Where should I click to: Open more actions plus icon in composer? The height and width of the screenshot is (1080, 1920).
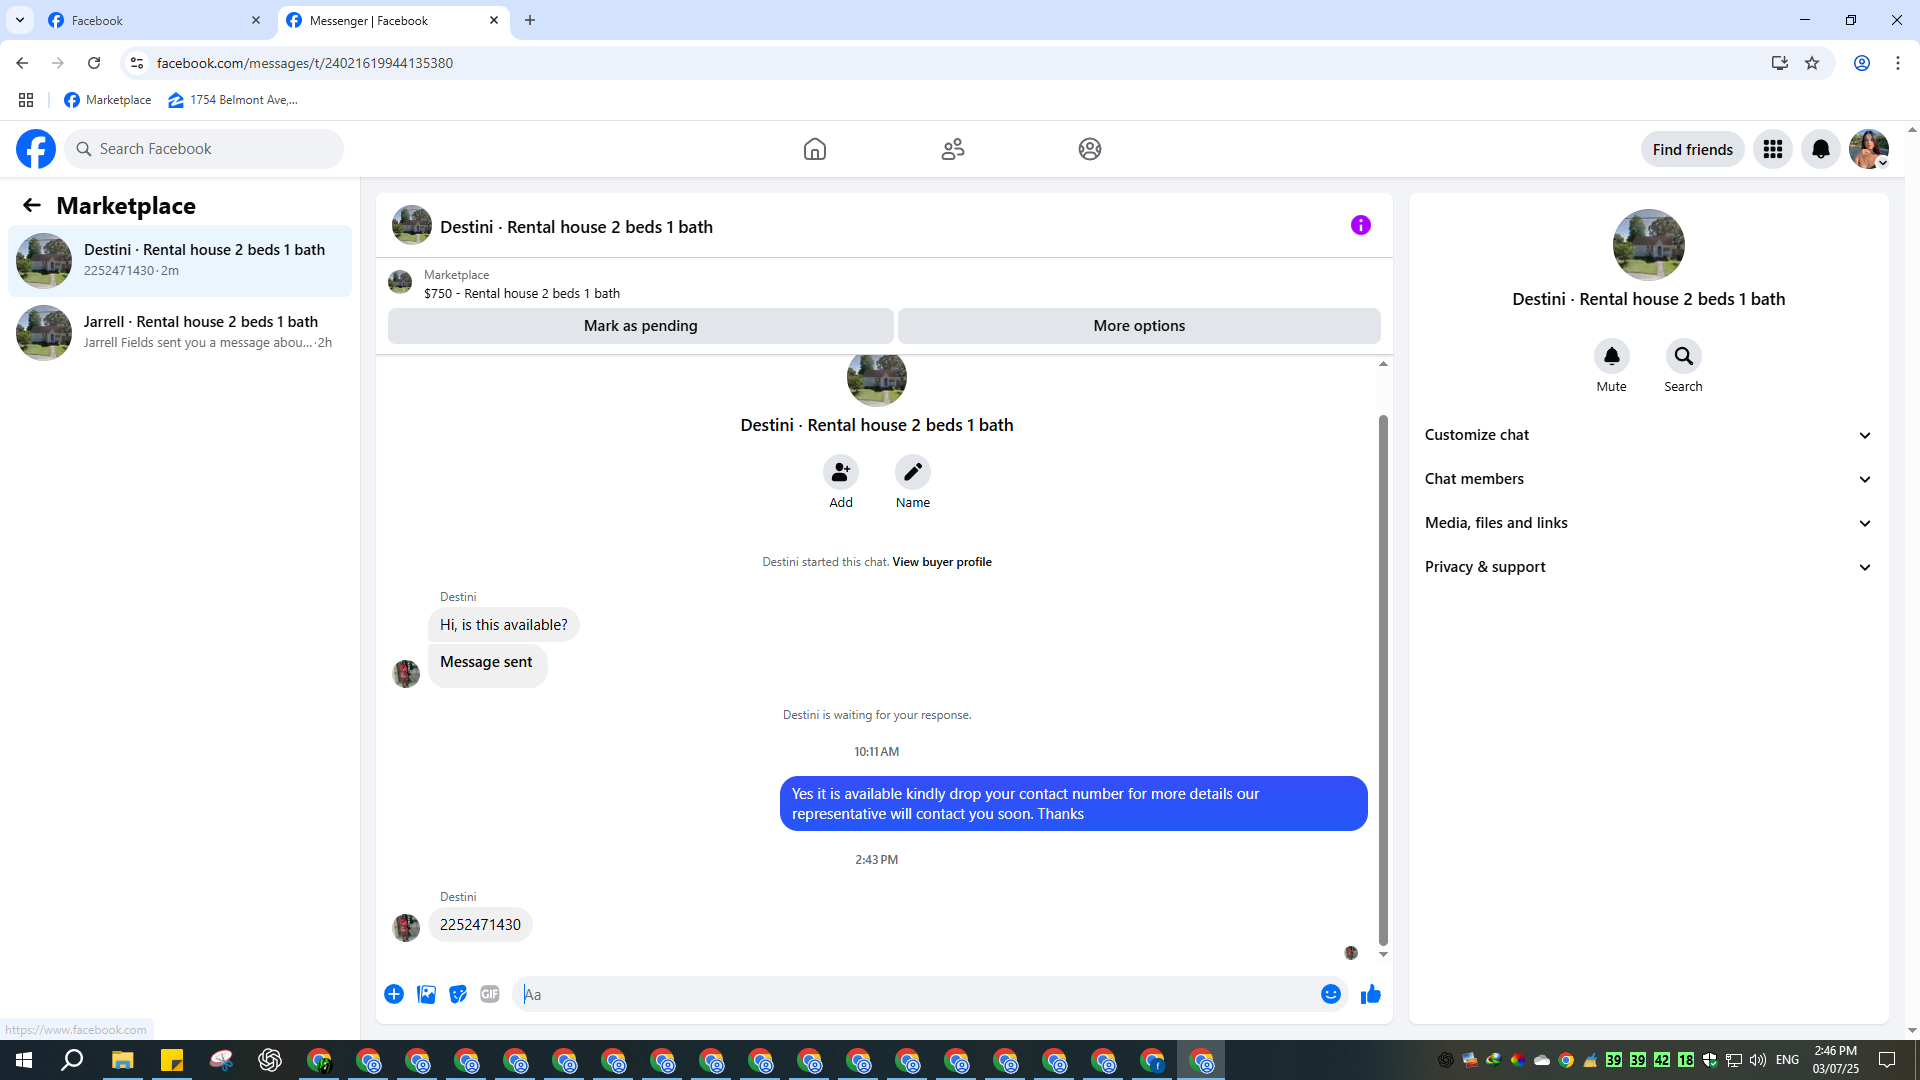(394, 994)
